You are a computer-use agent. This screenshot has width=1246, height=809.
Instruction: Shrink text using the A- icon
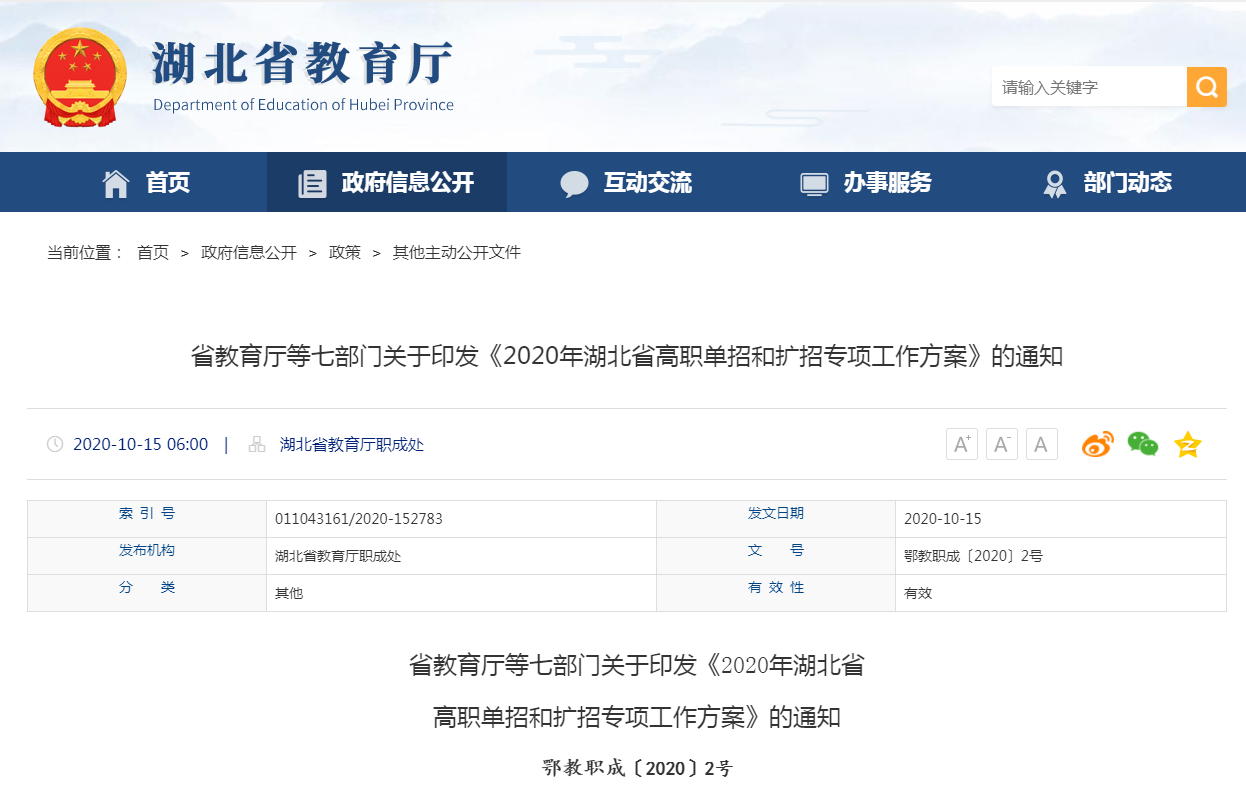pyautogui.click(x=1001, y=444)
